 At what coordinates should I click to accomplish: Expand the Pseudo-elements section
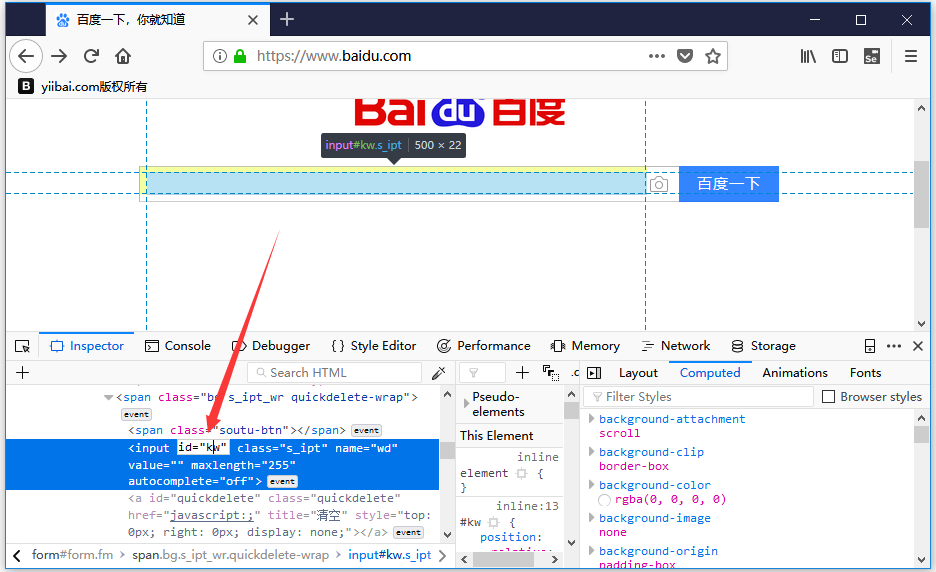click(466, 404)
